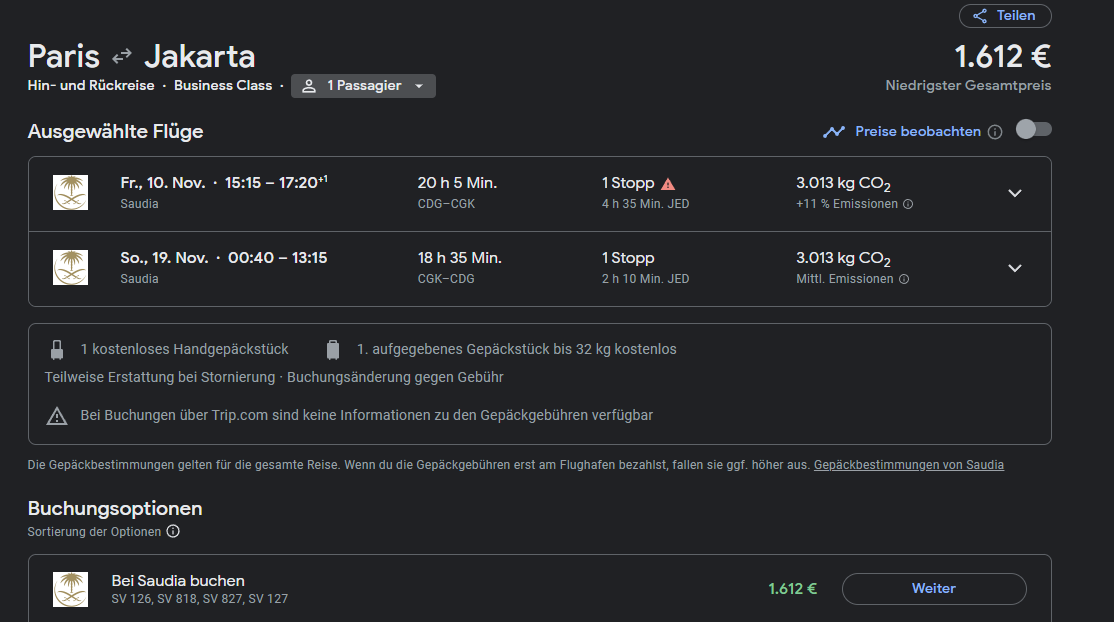Screen dimensions: 1114x622
Task: Click the checked baggage suitcase icon
Action: click(x=332, y=348)
